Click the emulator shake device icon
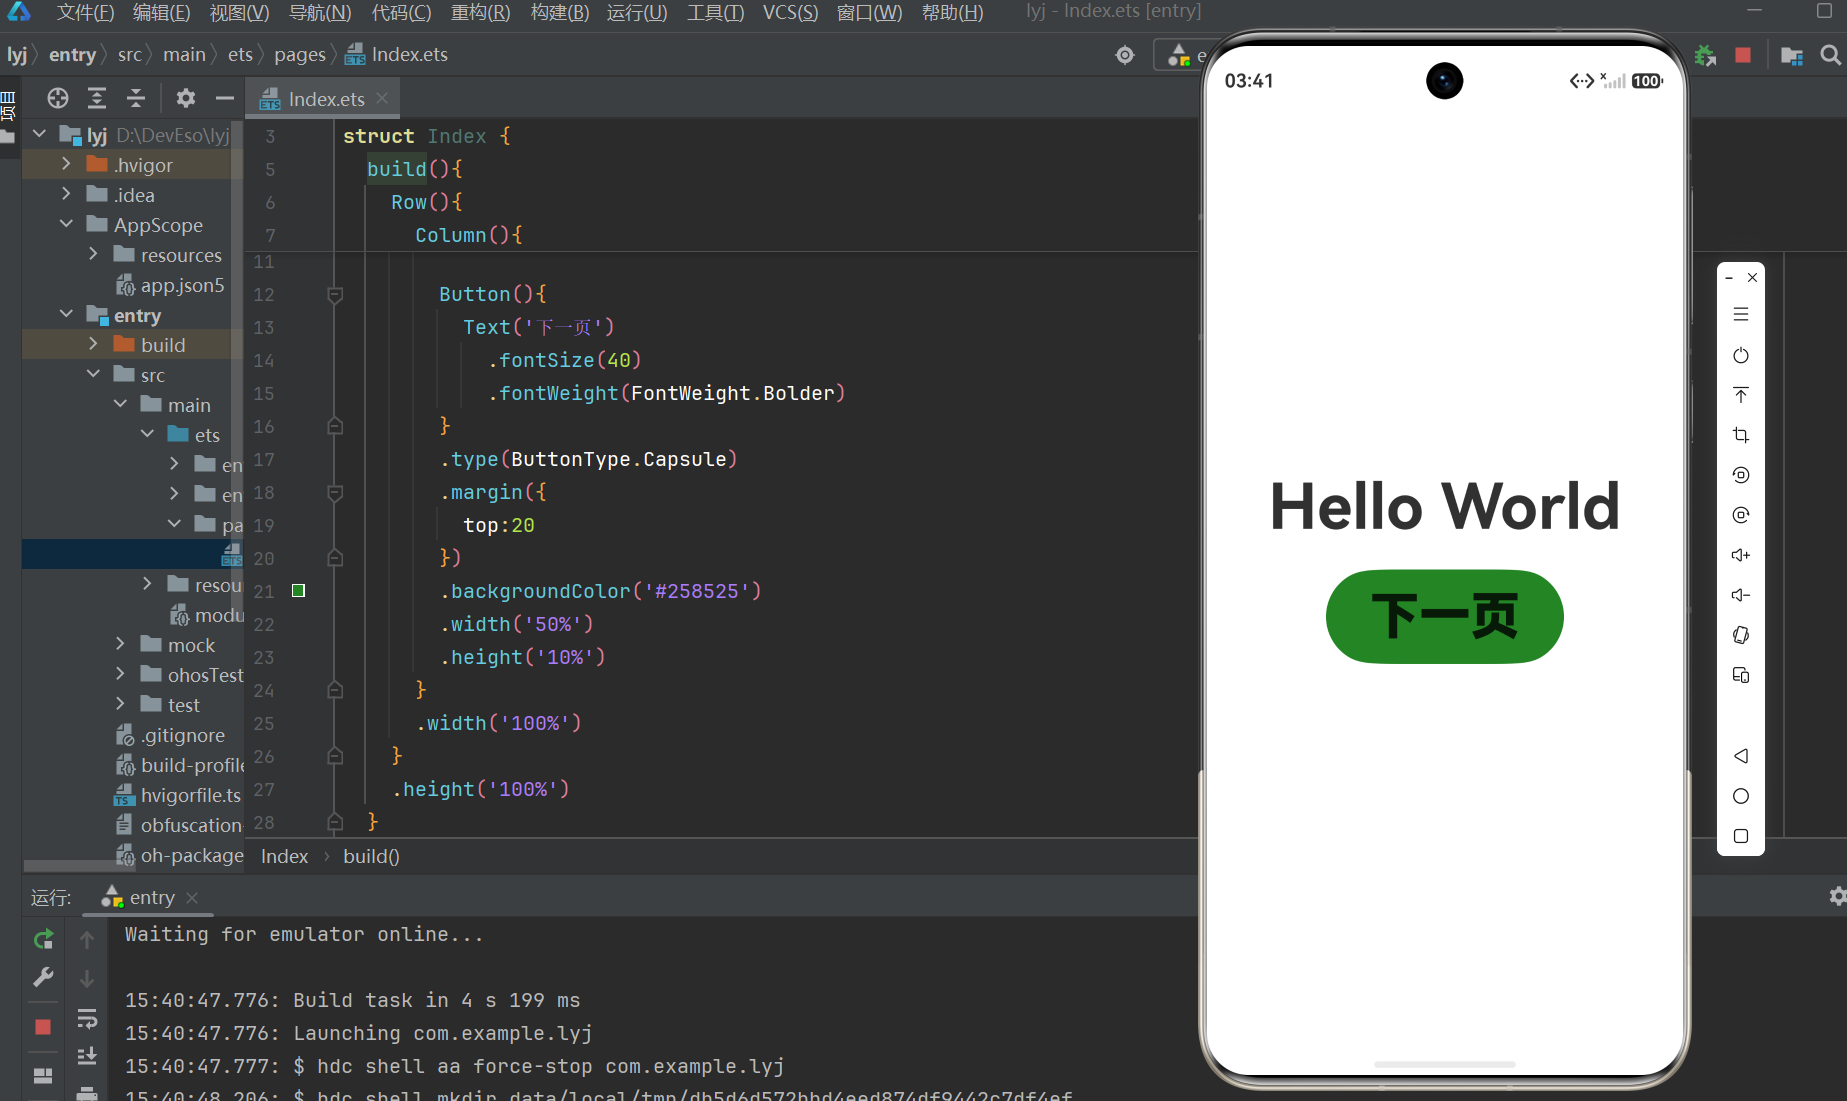Viewport: 1847px width, 1101px height. pos(1741,635)
